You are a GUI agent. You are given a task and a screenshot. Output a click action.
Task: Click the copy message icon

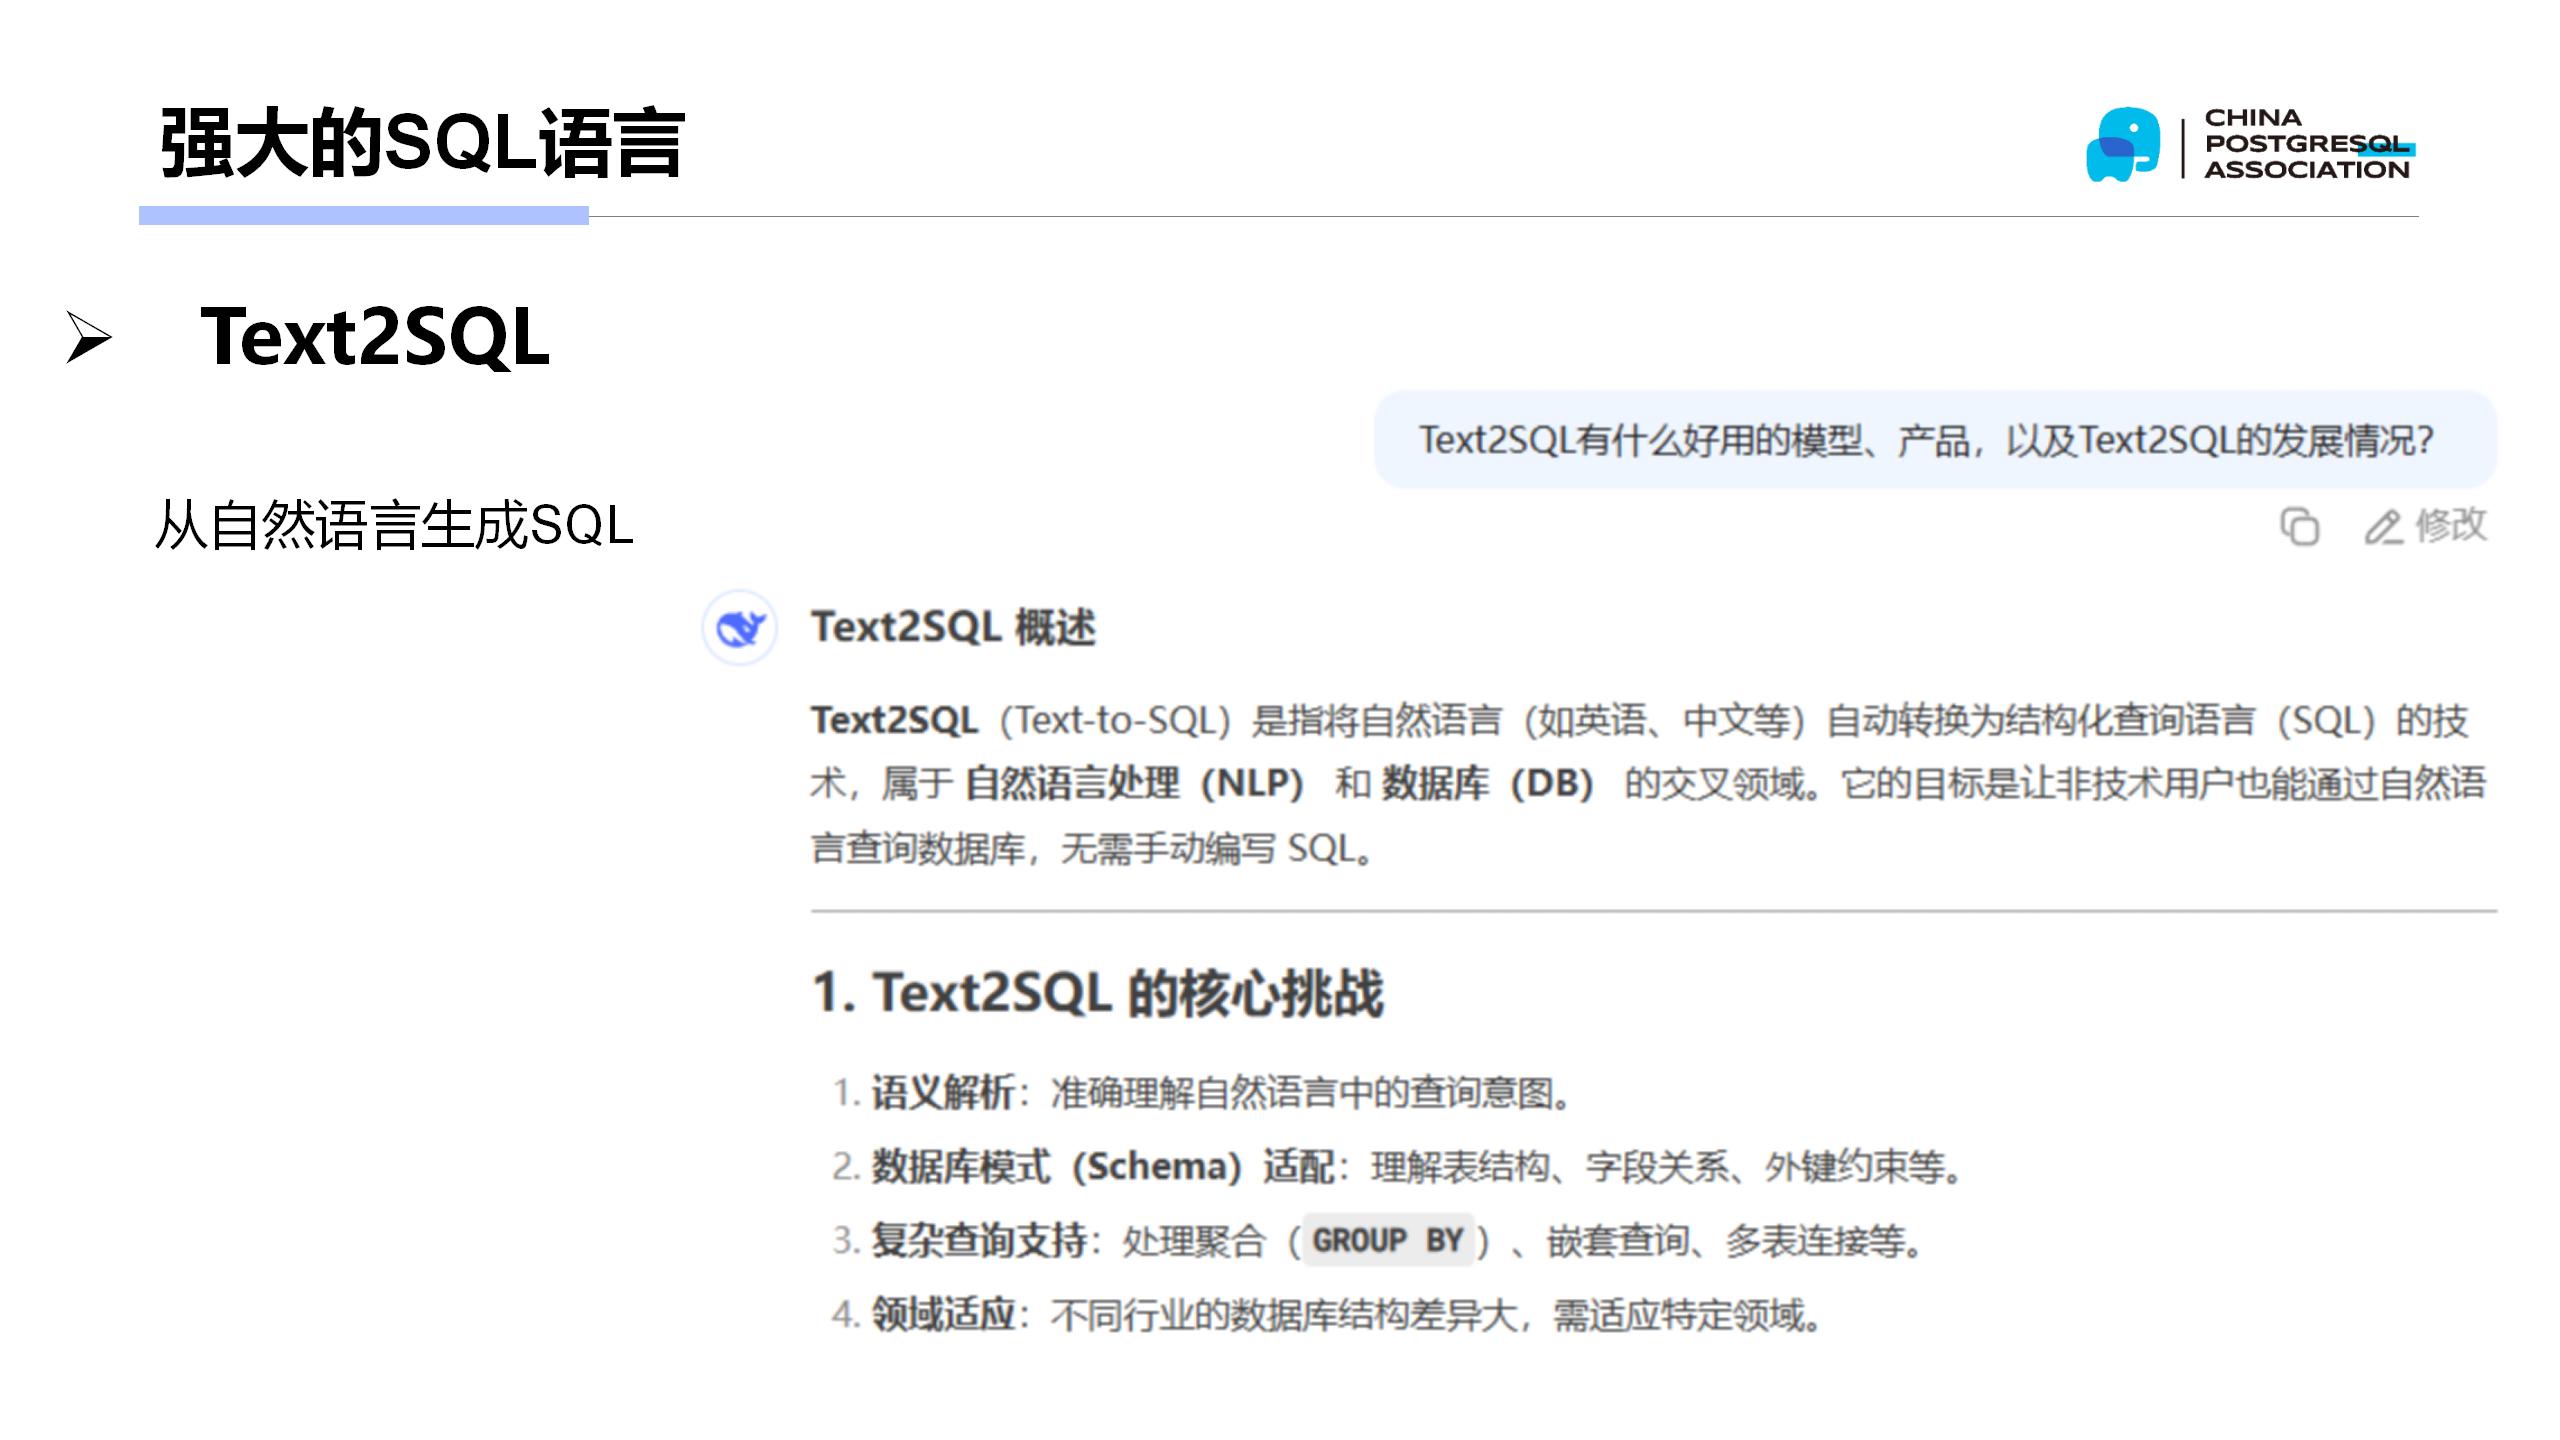[2299, 527]
